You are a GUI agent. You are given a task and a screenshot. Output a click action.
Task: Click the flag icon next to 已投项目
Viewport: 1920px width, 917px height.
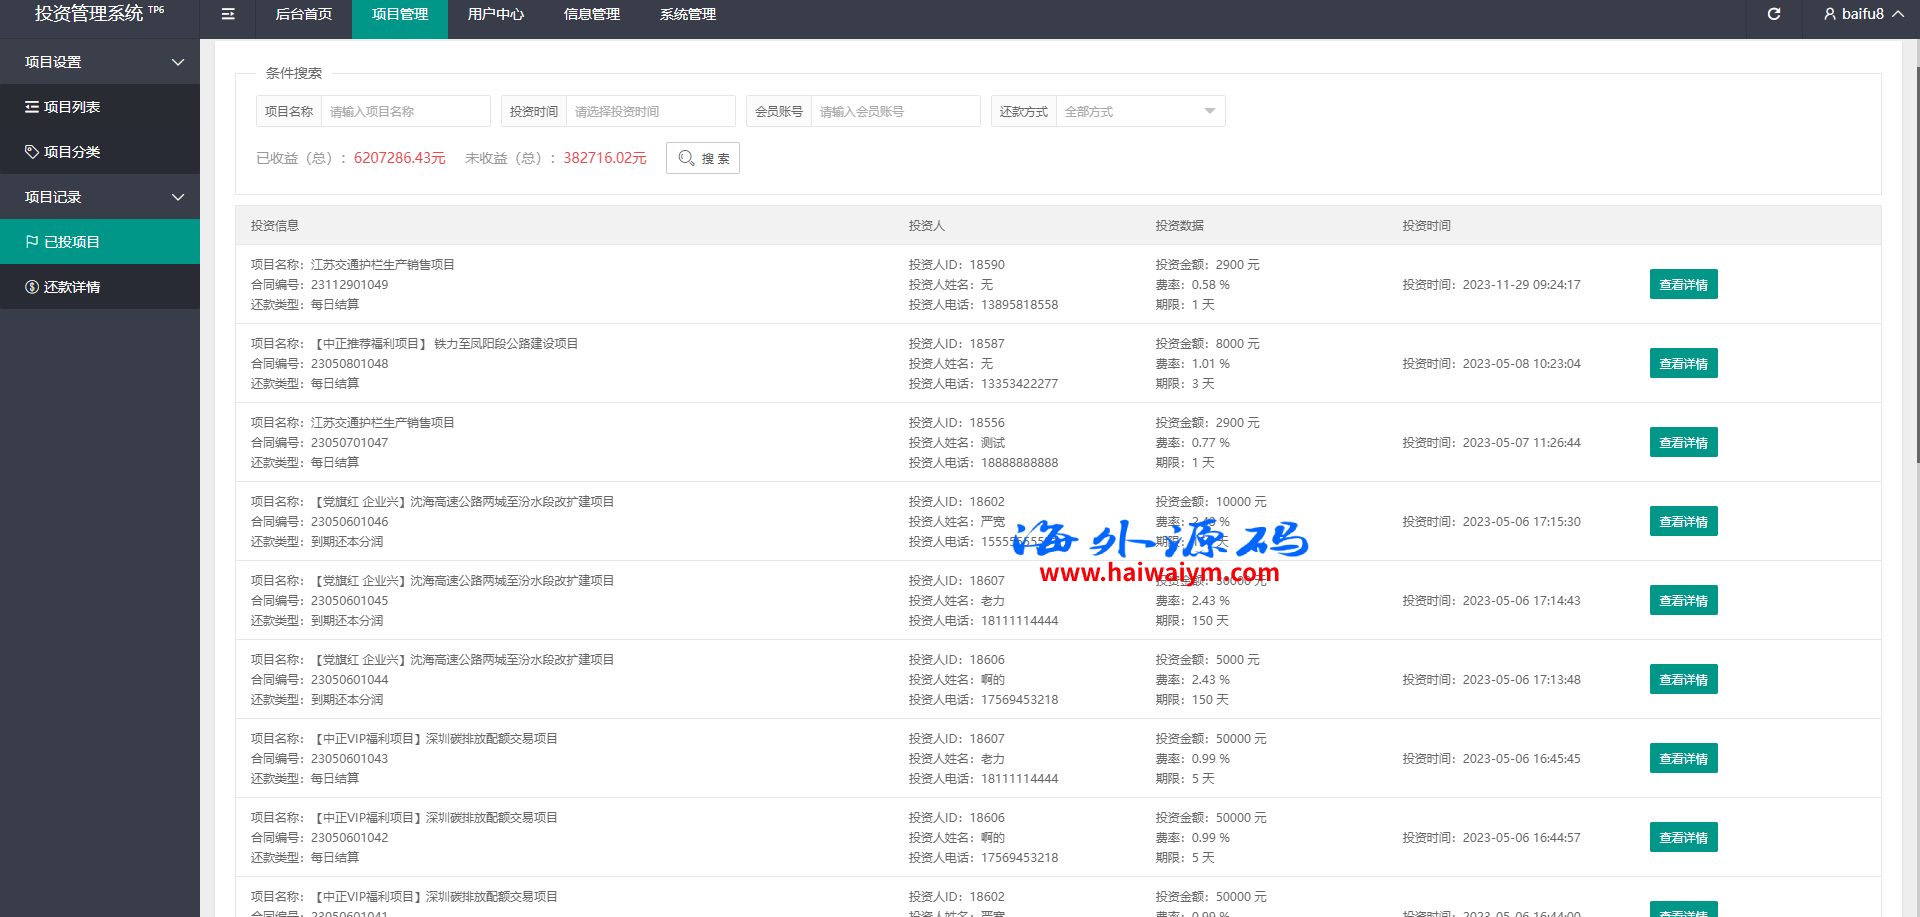tap(32, 242)
